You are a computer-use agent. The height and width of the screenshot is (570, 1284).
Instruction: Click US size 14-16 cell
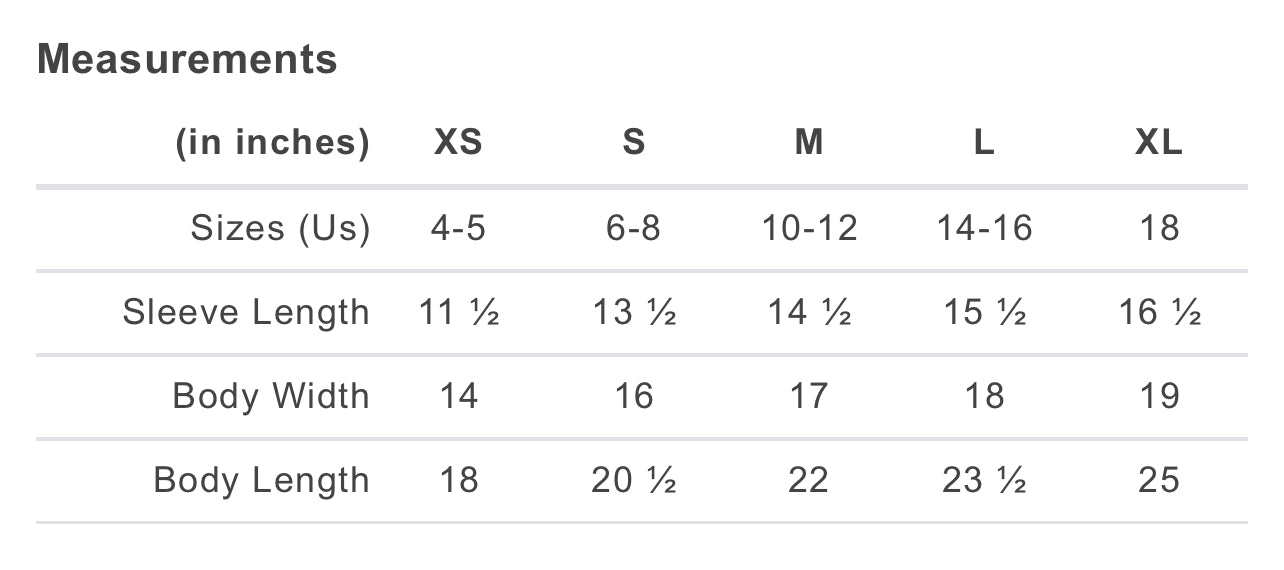[984, 229]
